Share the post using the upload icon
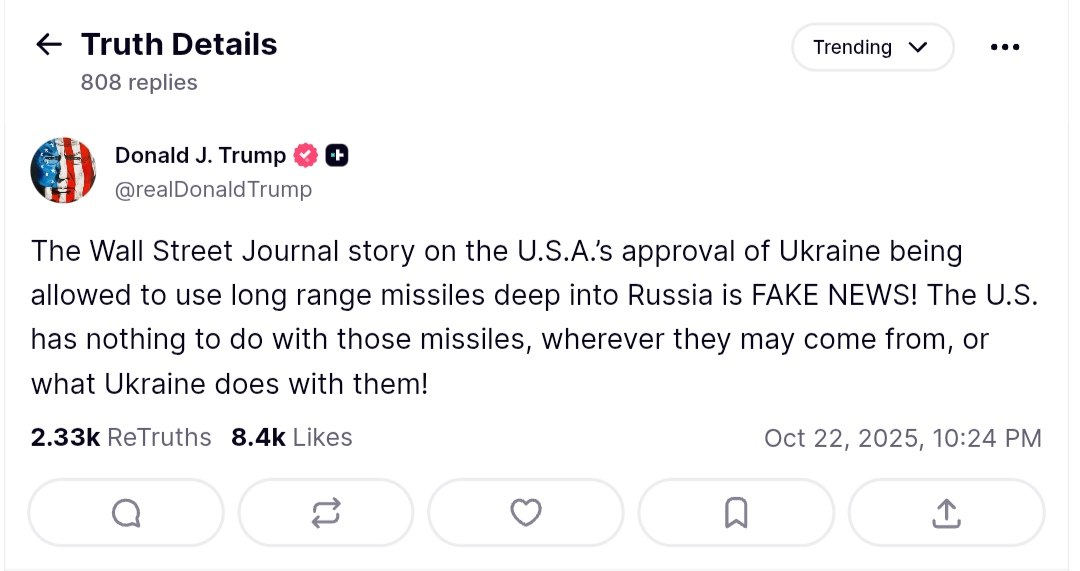The height and width of the screenshot is (571, 1080). click(x=946, y=513)
